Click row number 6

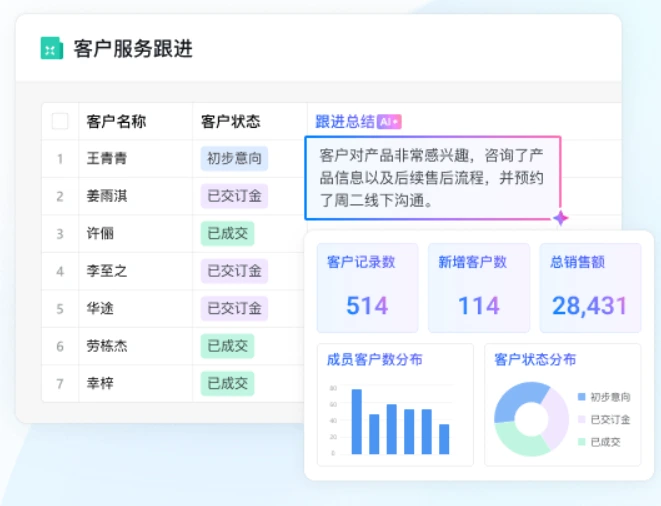[60, 347]
